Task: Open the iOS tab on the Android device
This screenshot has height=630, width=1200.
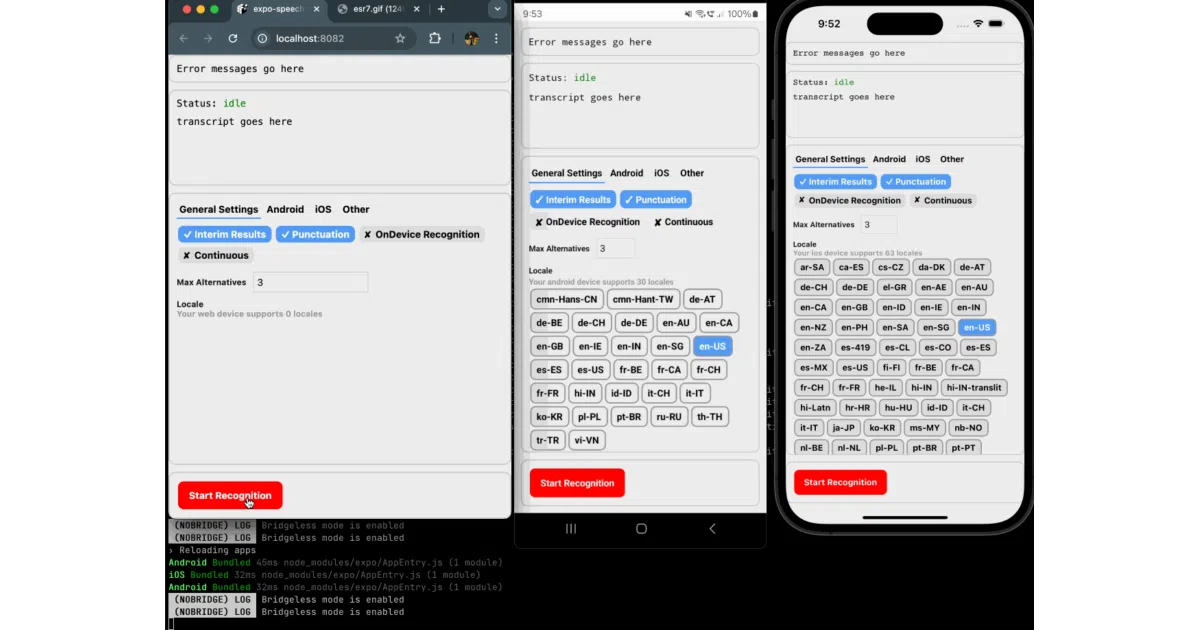Action: (661, 173)
